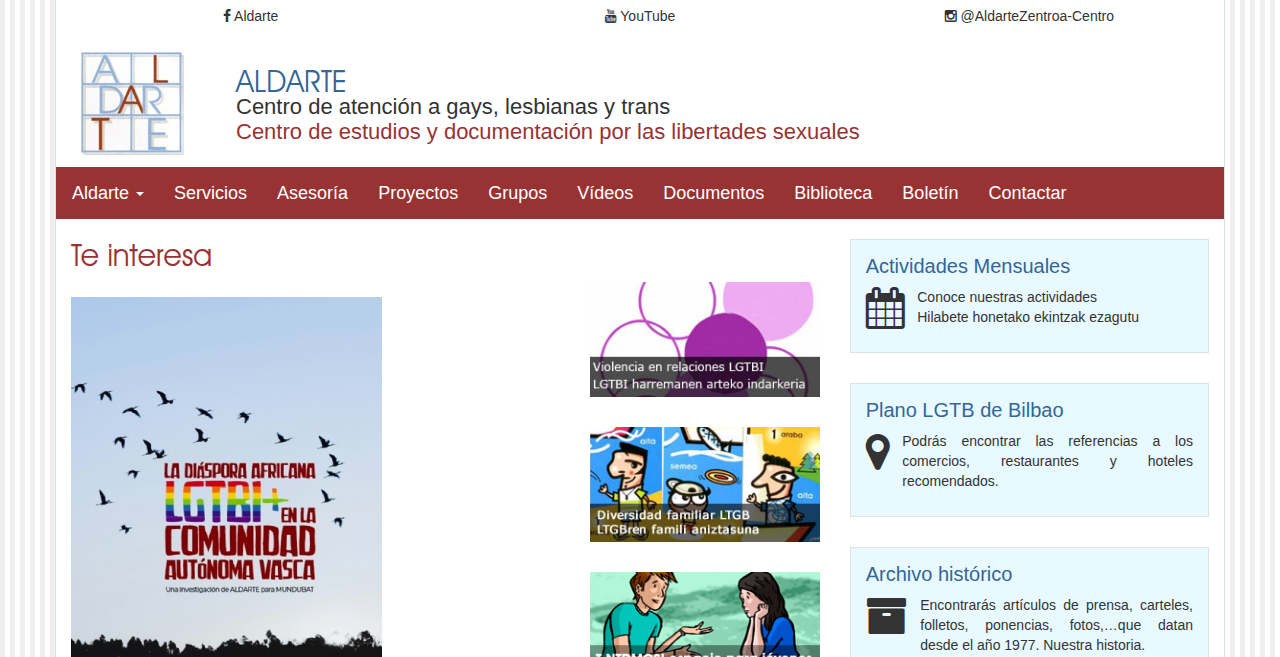Click the YouTube icon in top bar

pyautogui.click(x=611, y=16)
